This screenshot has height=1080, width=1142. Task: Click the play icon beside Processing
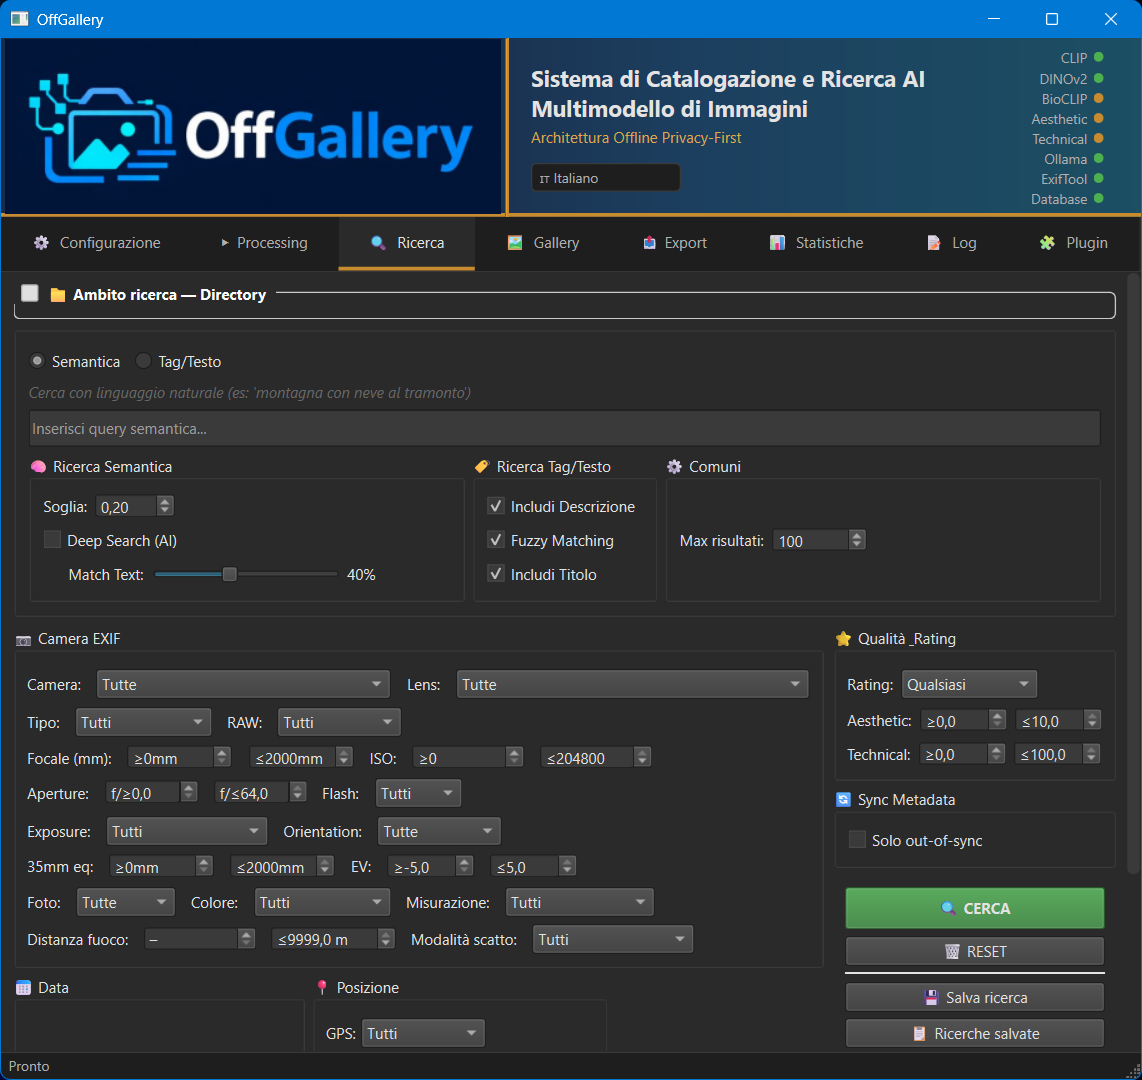coord(225,243)
